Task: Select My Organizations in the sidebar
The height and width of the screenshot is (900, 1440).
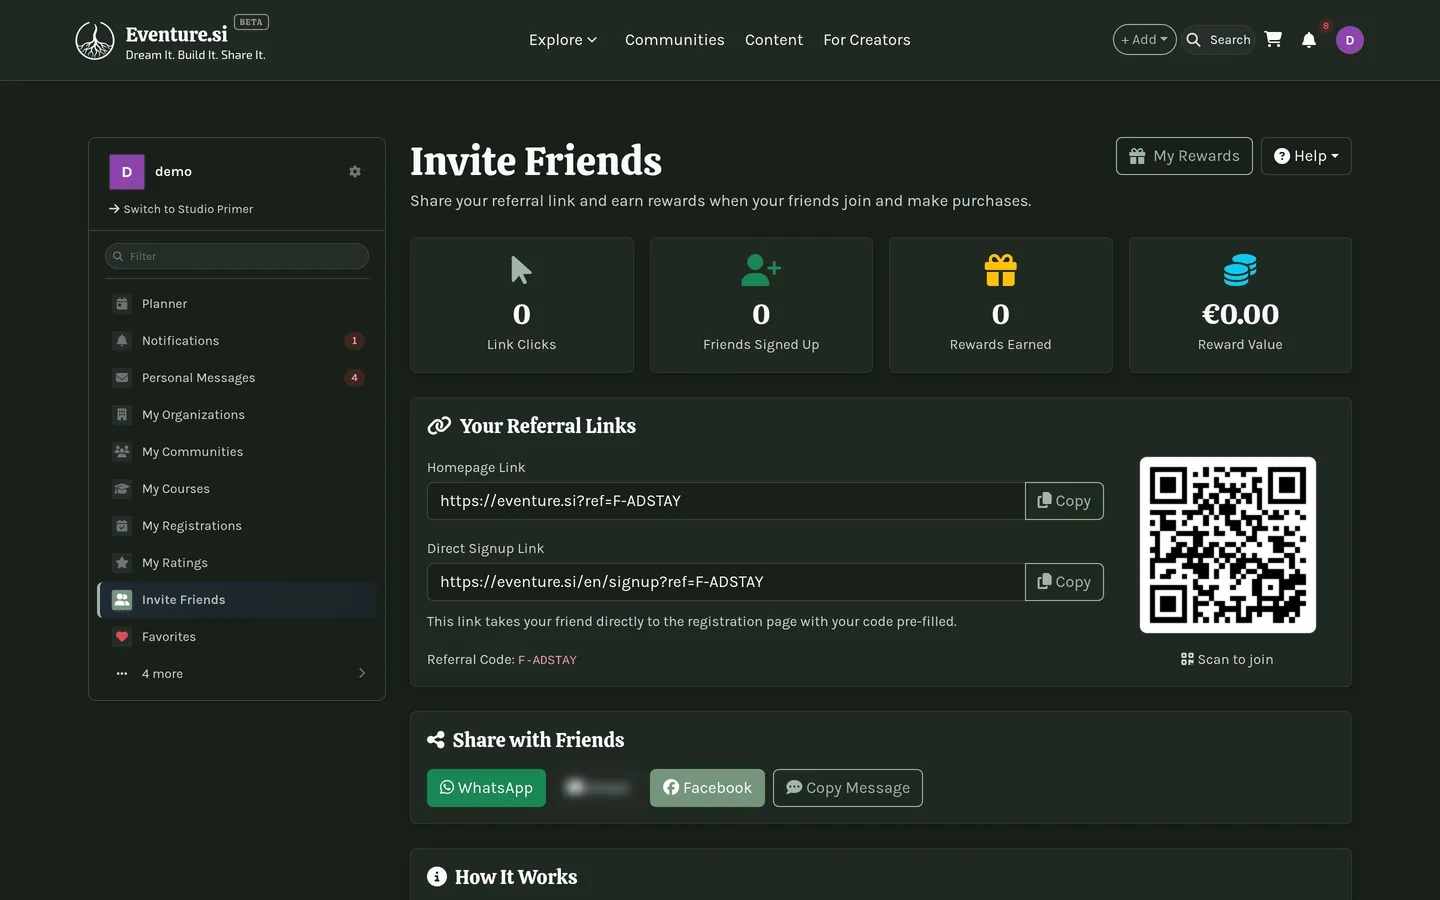Action: (x=237, y=415)
